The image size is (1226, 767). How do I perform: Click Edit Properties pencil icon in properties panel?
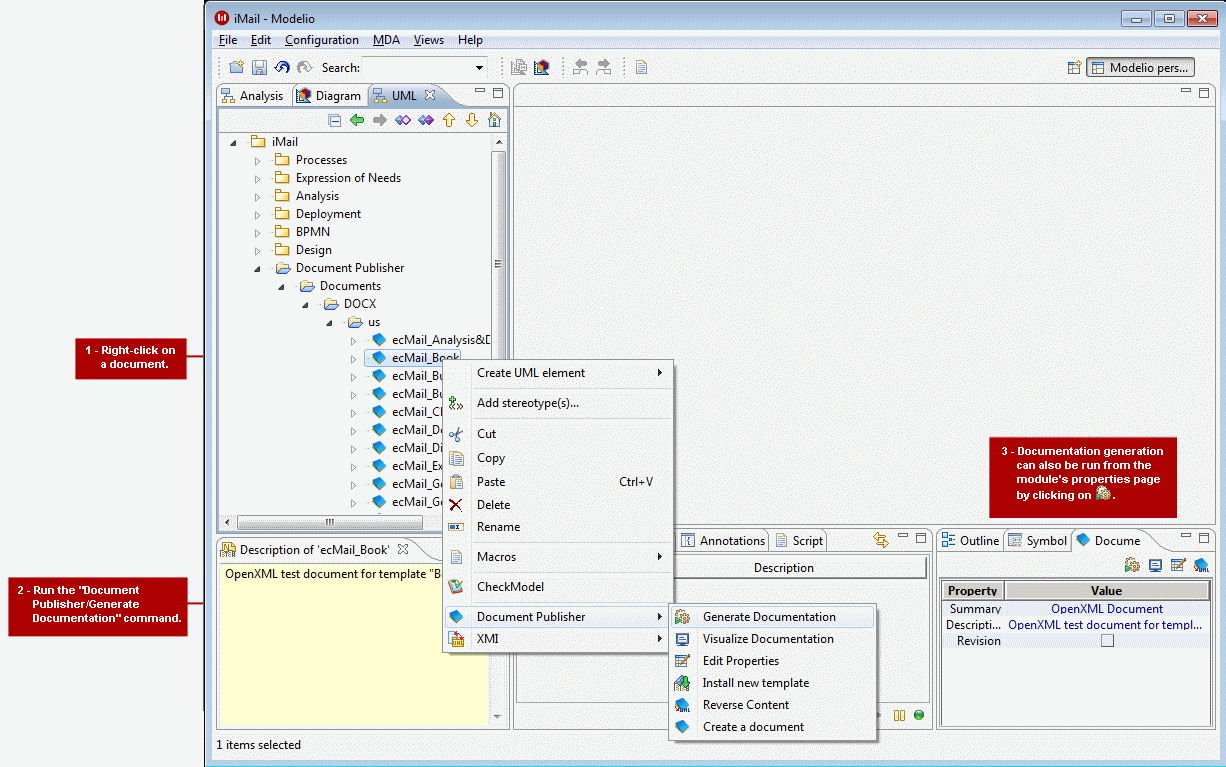tap(1178, 565)
